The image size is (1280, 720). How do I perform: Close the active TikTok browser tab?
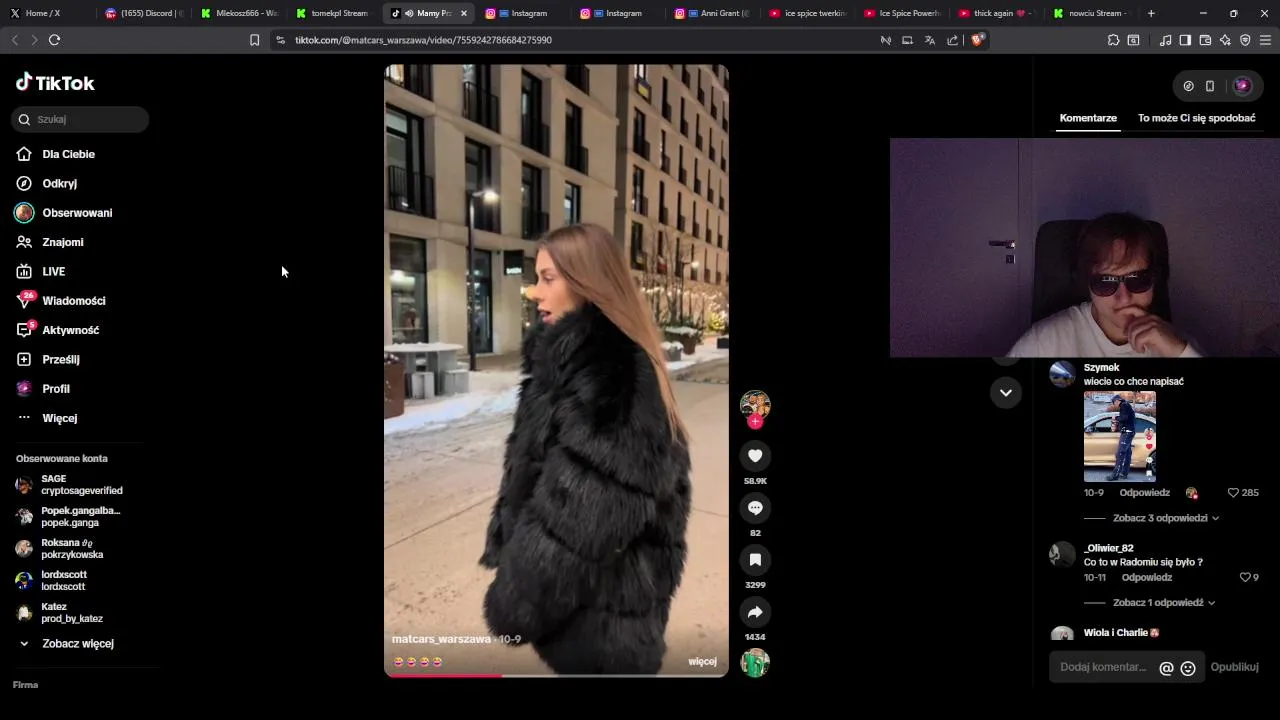pos(464,13)
